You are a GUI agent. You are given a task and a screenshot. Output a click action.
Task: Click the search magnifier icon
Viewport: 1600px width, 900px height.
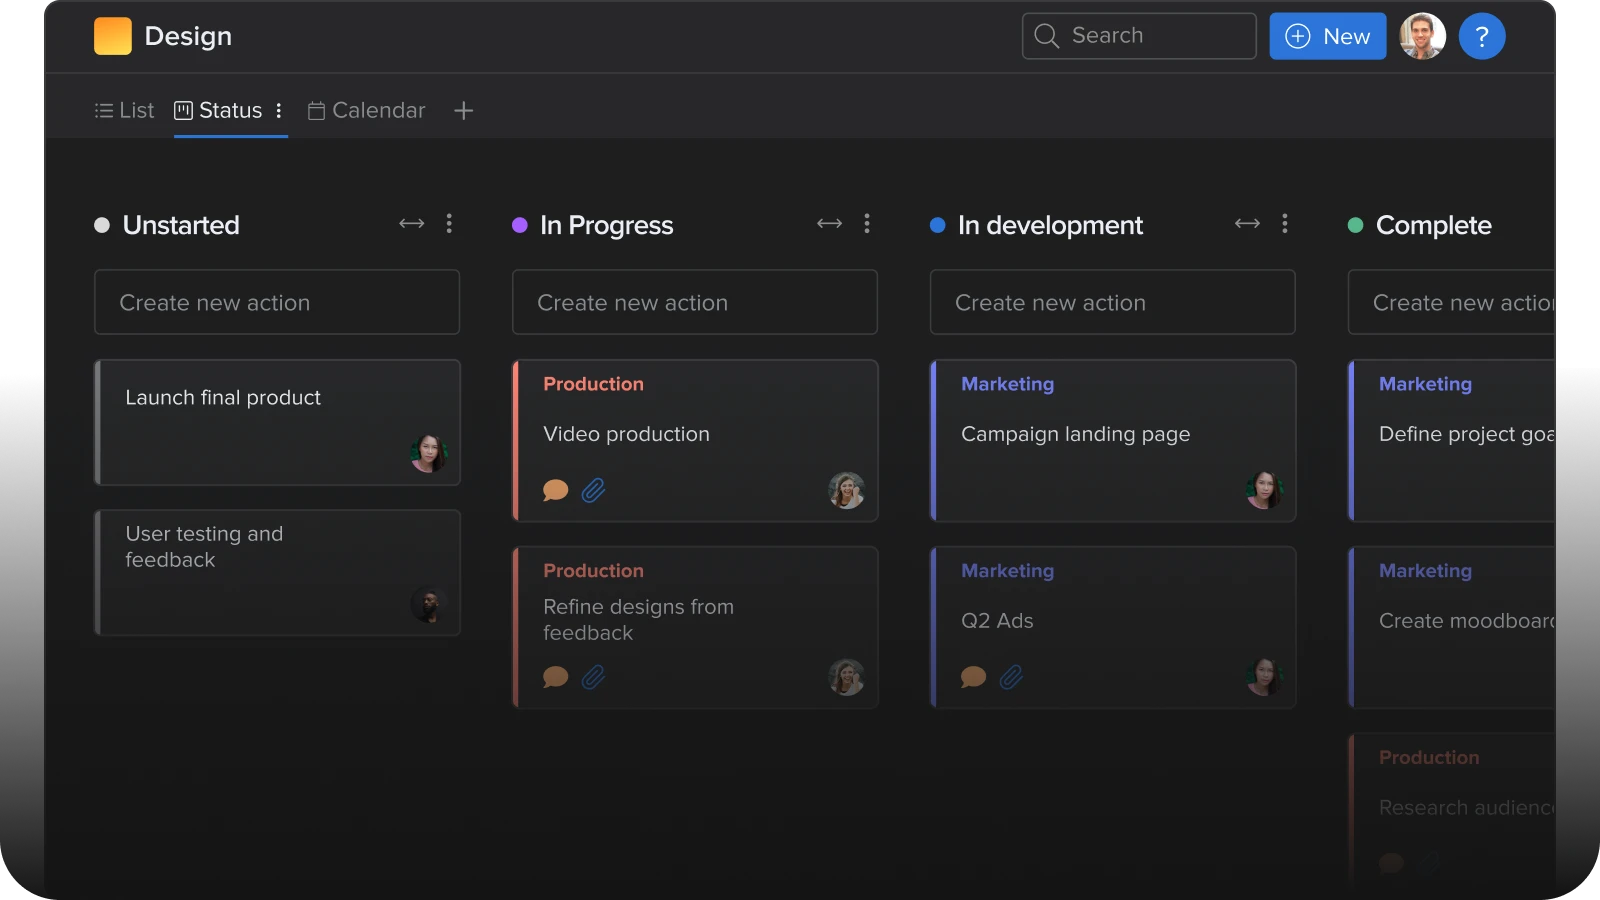pos(1046,36)
